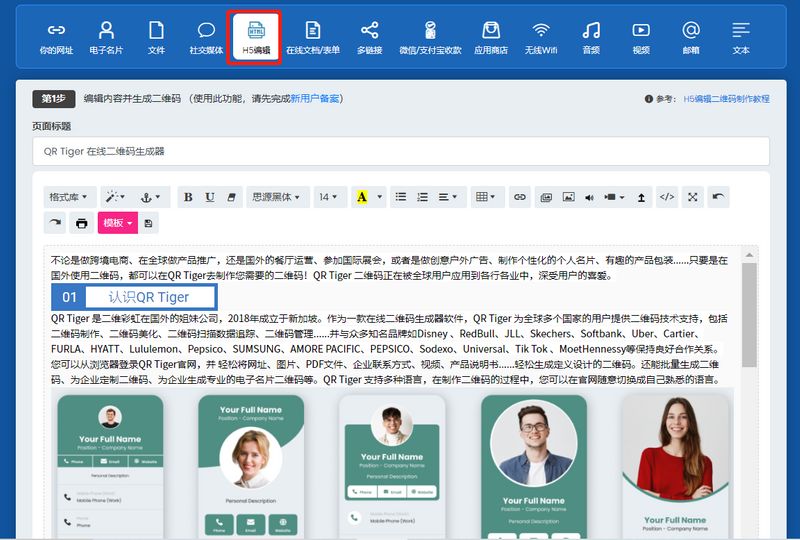Click the insert picture icon
800x540 pixels.
tap(568, 197)
